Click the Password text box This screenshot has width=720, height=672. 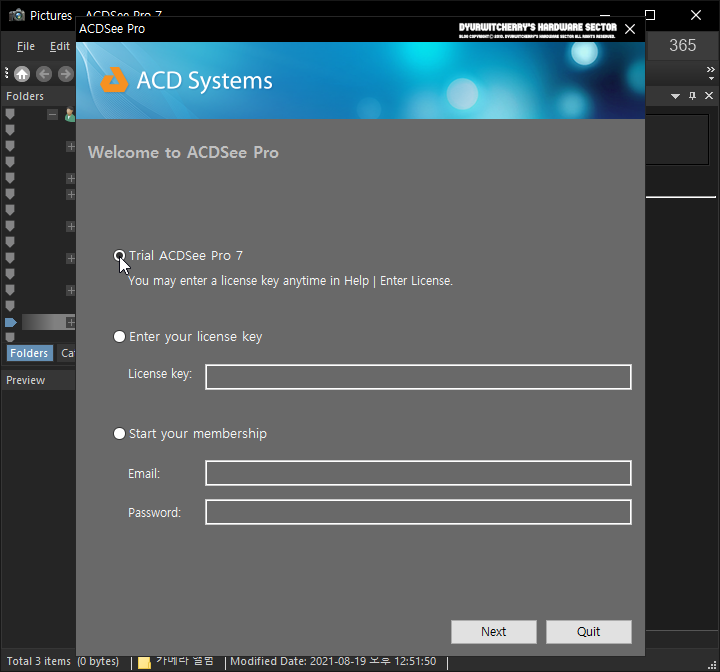point(418,512)
